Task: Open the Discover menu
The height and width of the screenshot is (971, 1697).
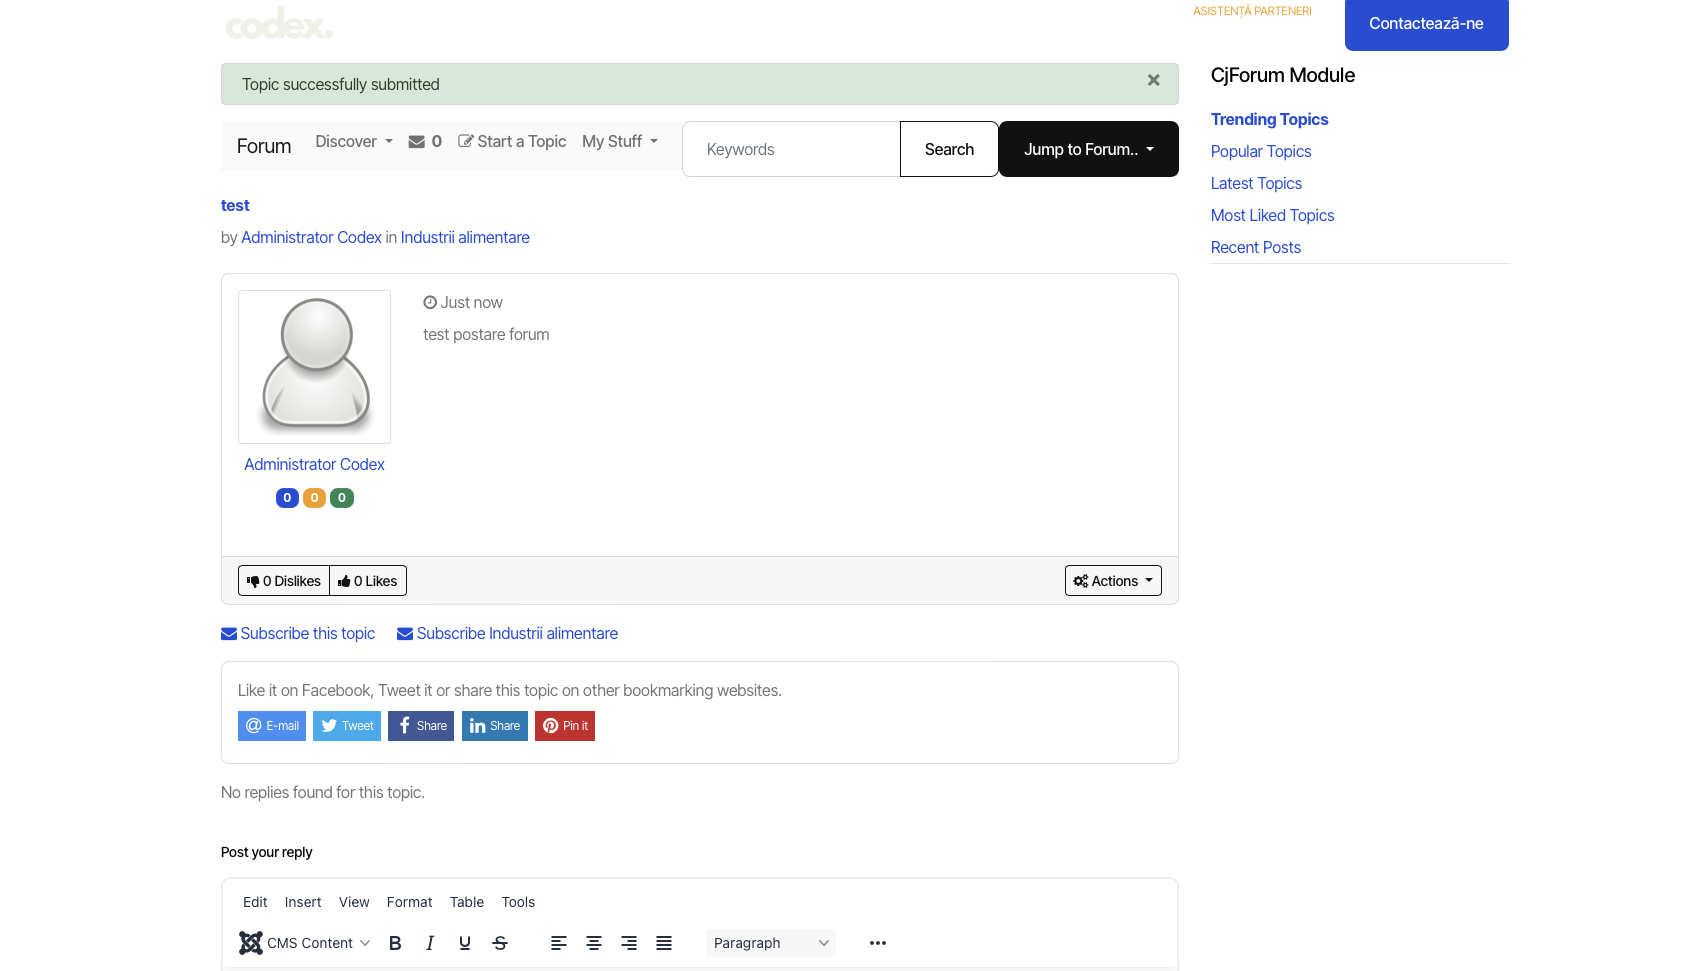Action: (x=354, y=142)
